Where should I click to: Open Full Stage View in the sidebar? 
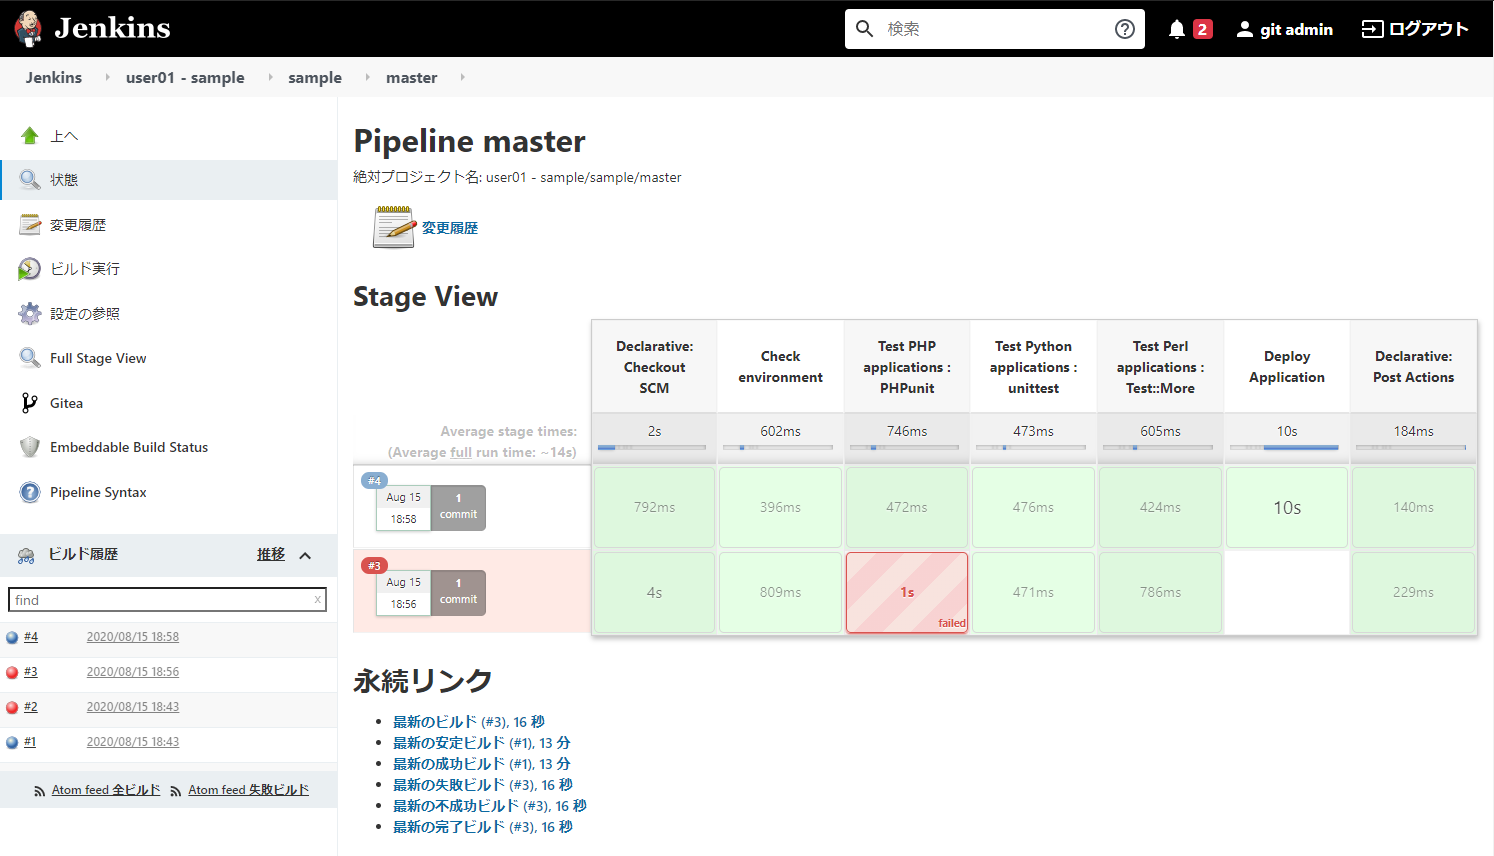pos(98,358)
